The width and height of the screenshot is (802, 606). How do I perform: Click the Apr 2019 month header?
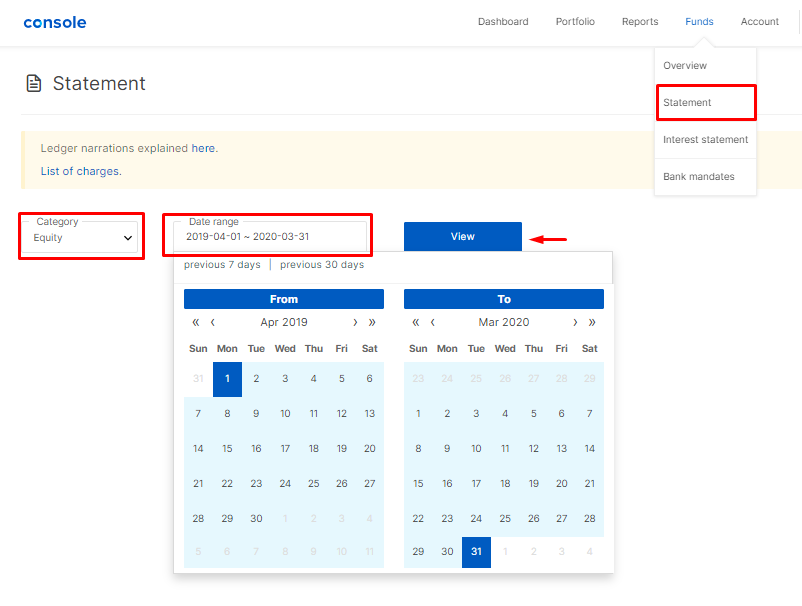point(284,322)
